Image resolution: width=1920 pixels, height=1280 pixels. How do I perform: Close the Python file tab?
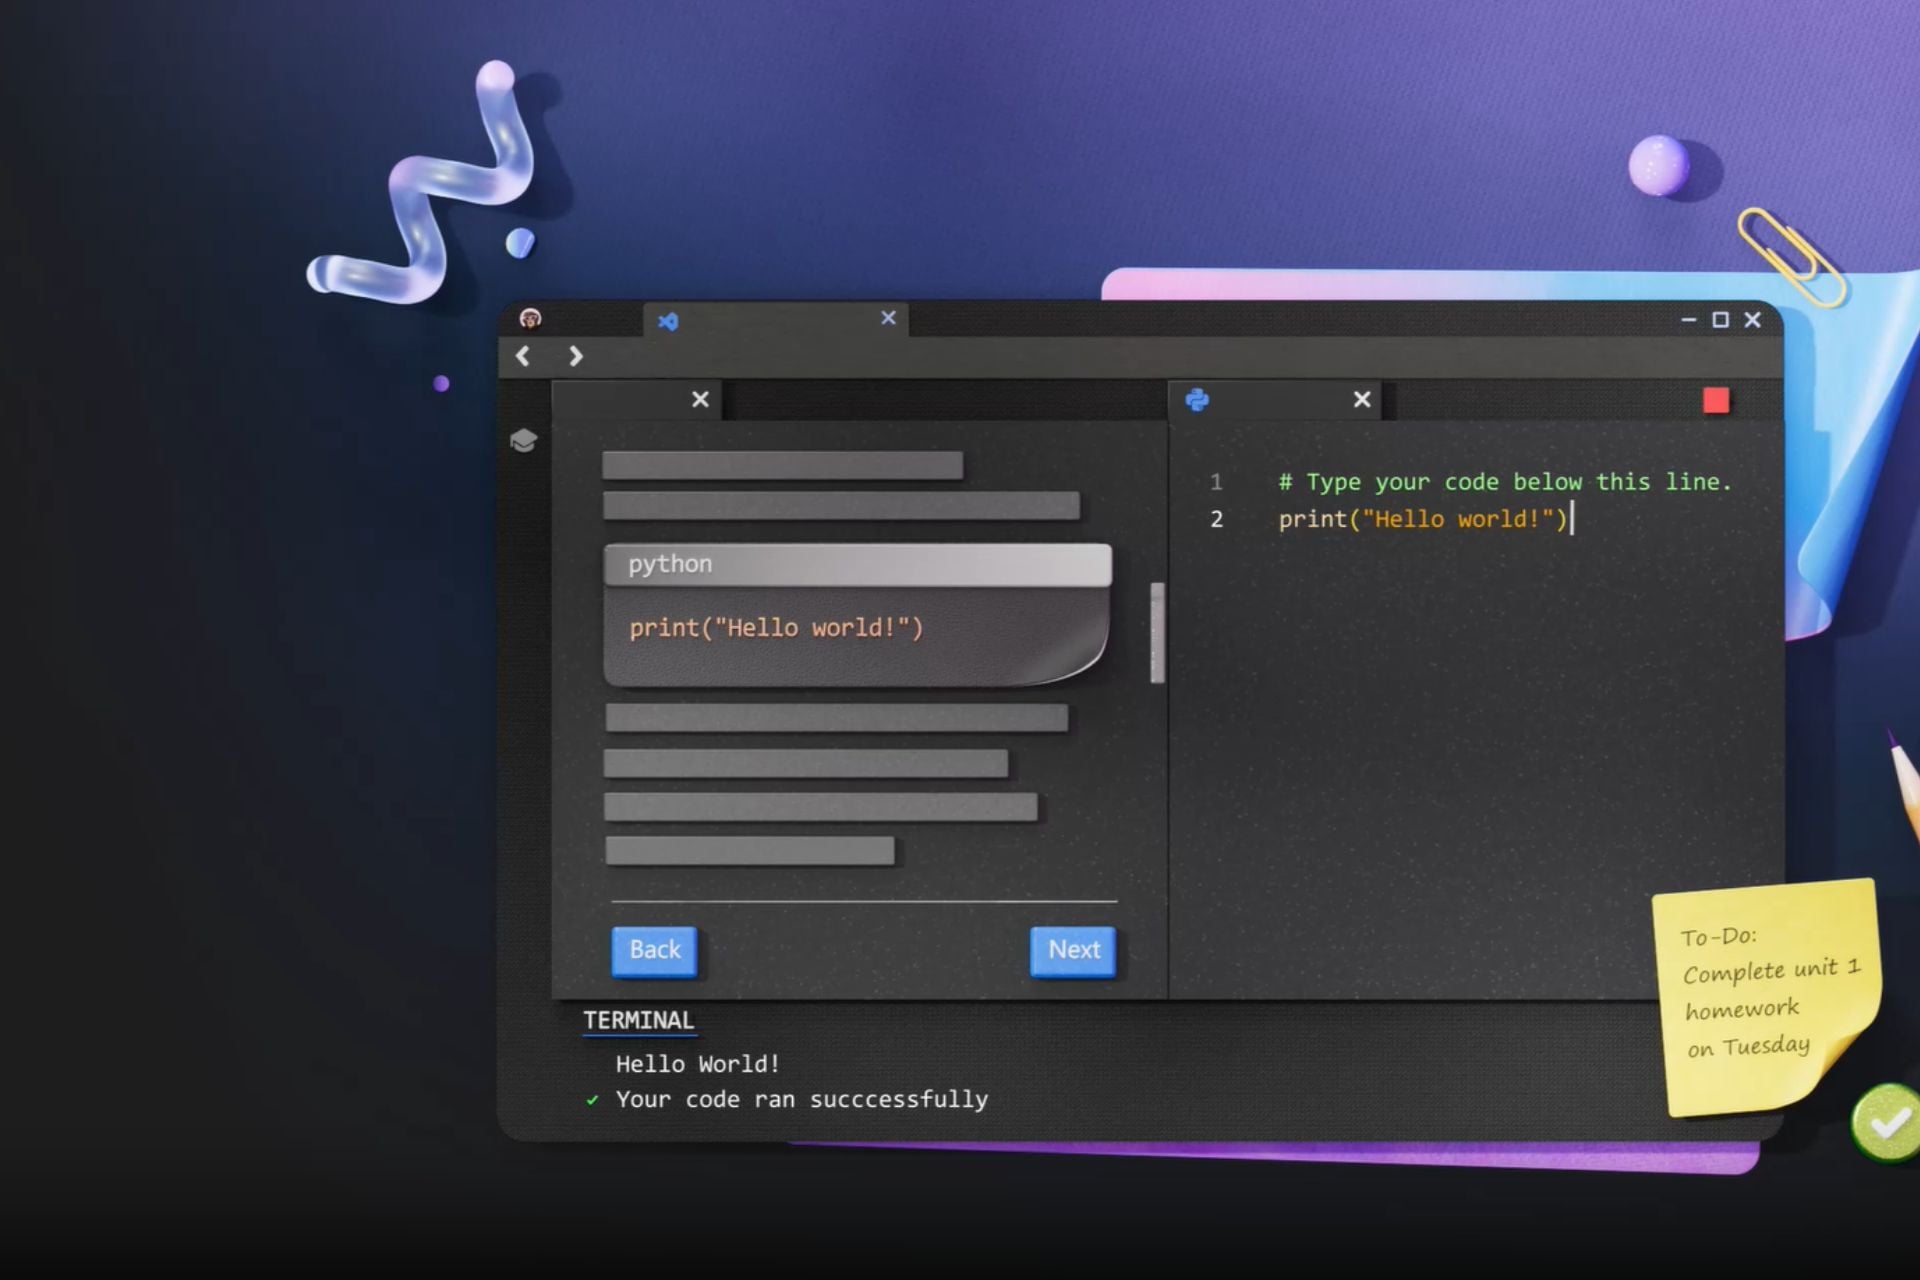(x=1361, y=399)
